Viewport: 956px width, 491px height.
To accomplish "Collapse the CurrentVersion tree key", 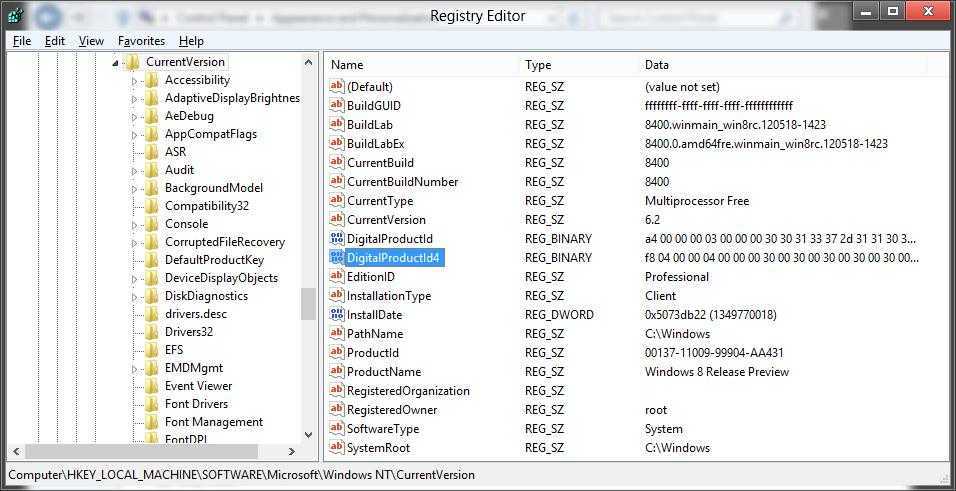I will [x=116, y=62].
